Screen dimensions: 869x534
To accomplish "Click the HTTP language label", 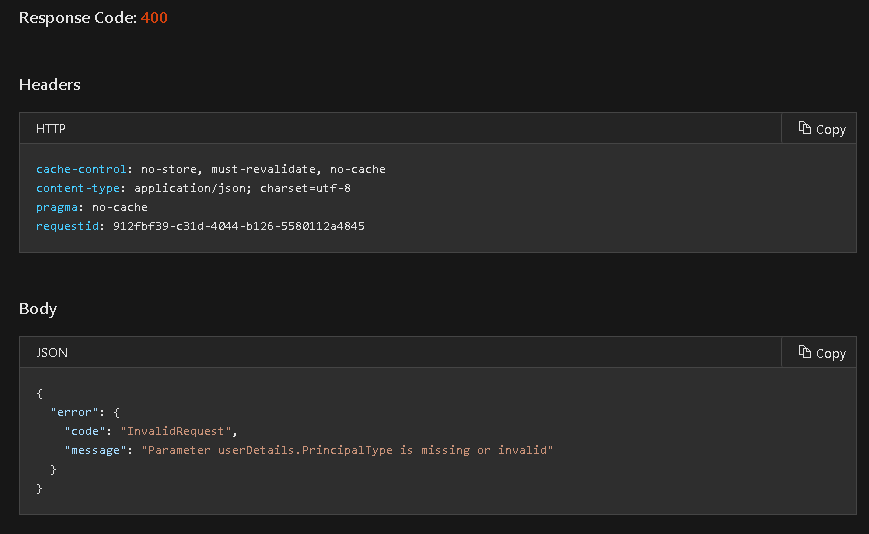I will [x=51, y=129].
